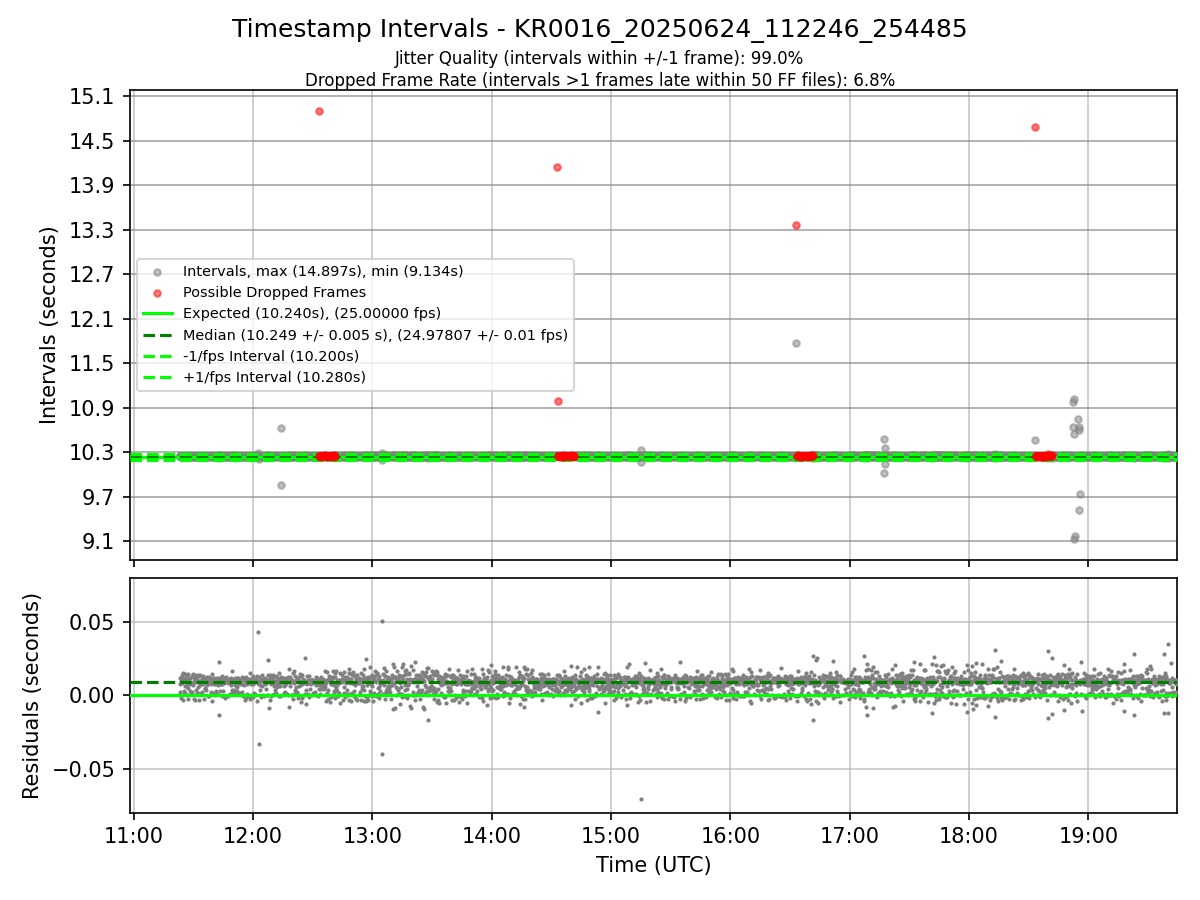Click legend entry 'Intervals, max (14.897s), min (9.134s)'
This screenshot has height=900, width=1200.
(323, 271)
